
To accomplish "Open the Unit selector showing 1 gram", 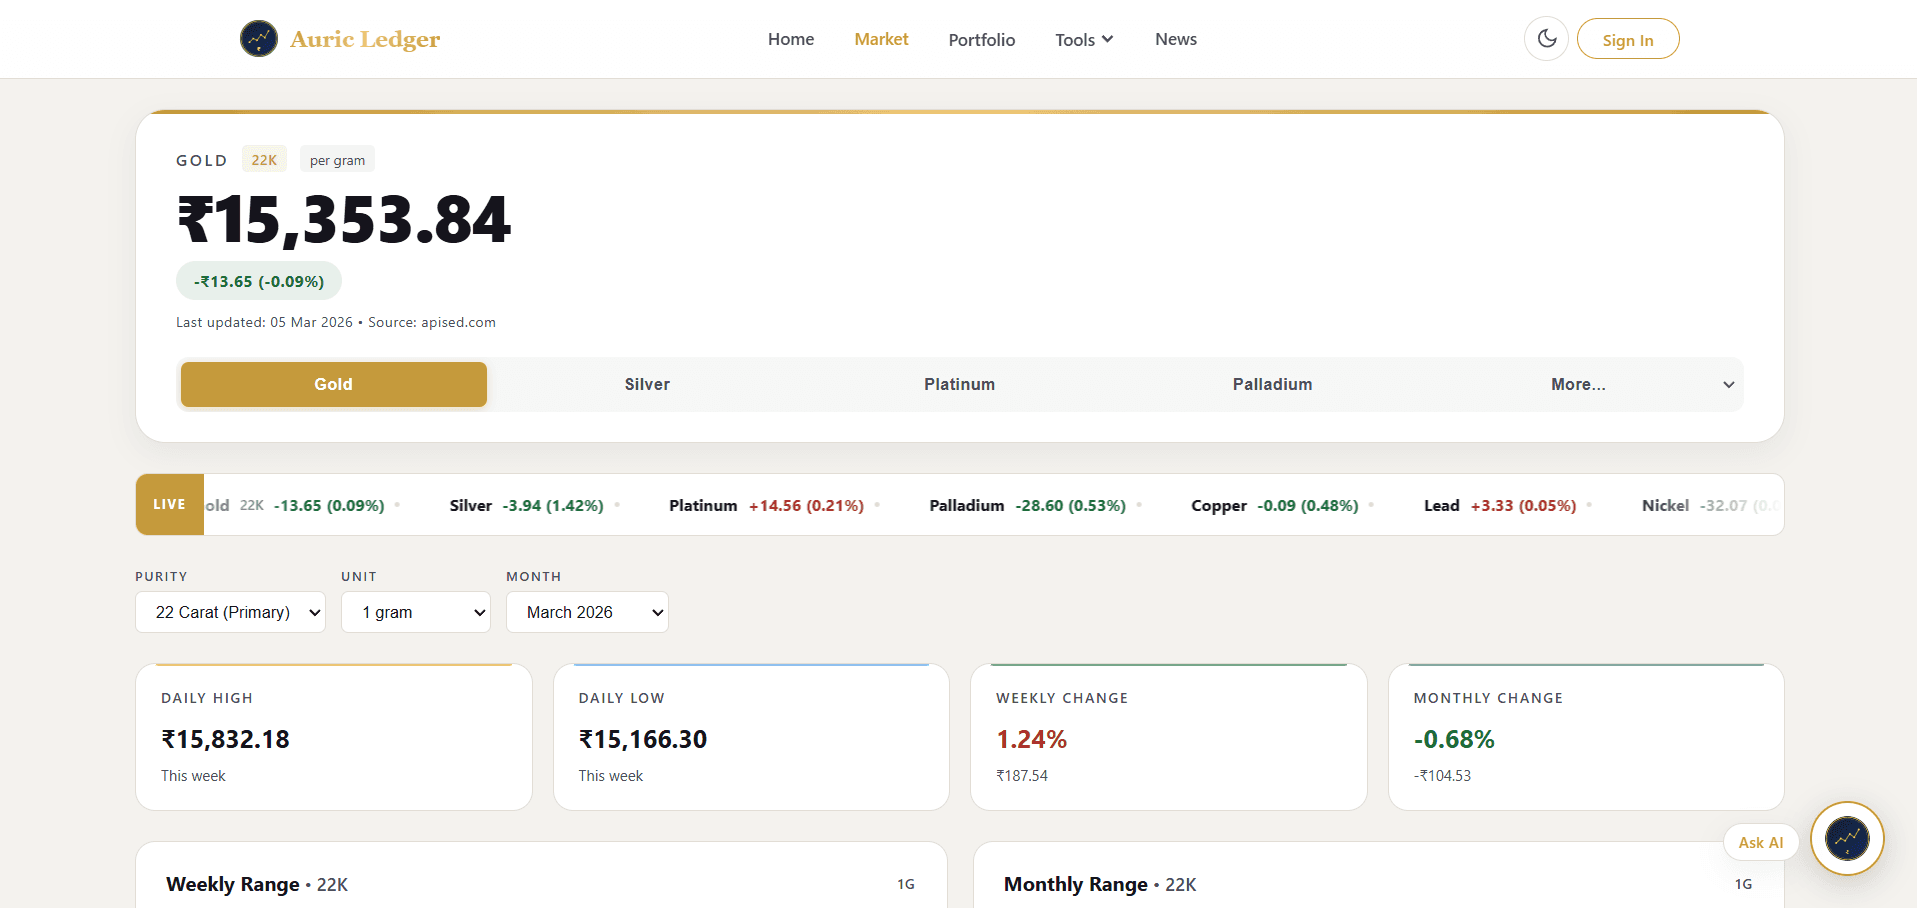I will 416,612.
